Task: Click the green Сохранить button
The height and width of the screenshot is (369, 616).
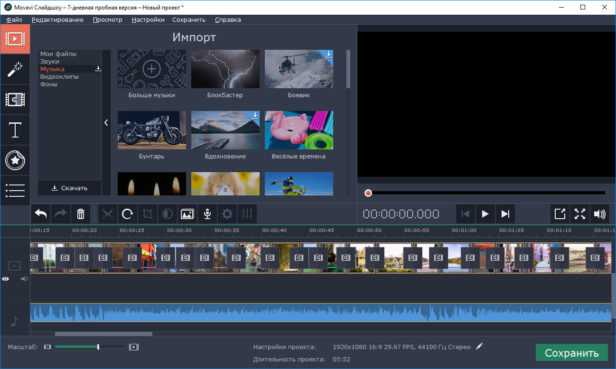Action: point(572,353)
